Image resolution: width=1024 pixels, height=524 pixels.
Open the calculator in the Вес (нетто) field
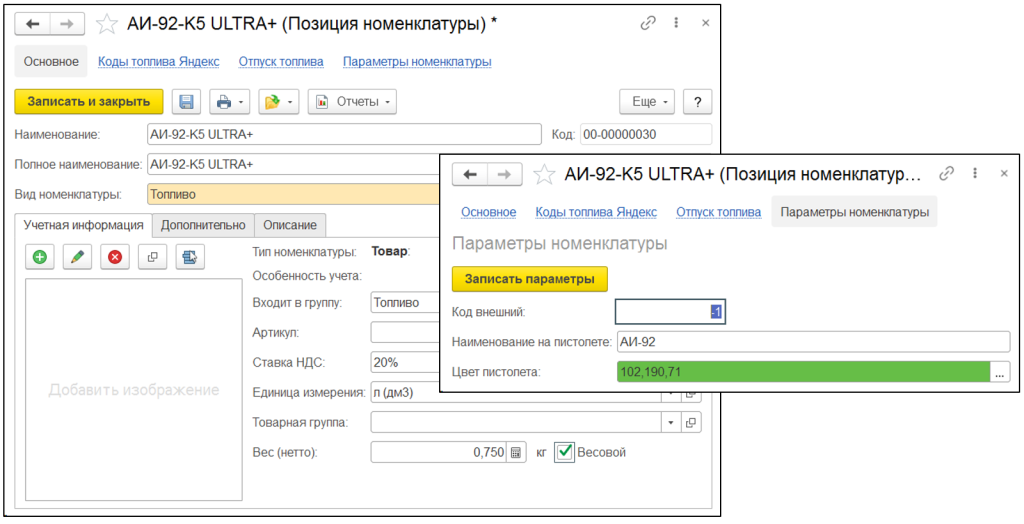516,452
